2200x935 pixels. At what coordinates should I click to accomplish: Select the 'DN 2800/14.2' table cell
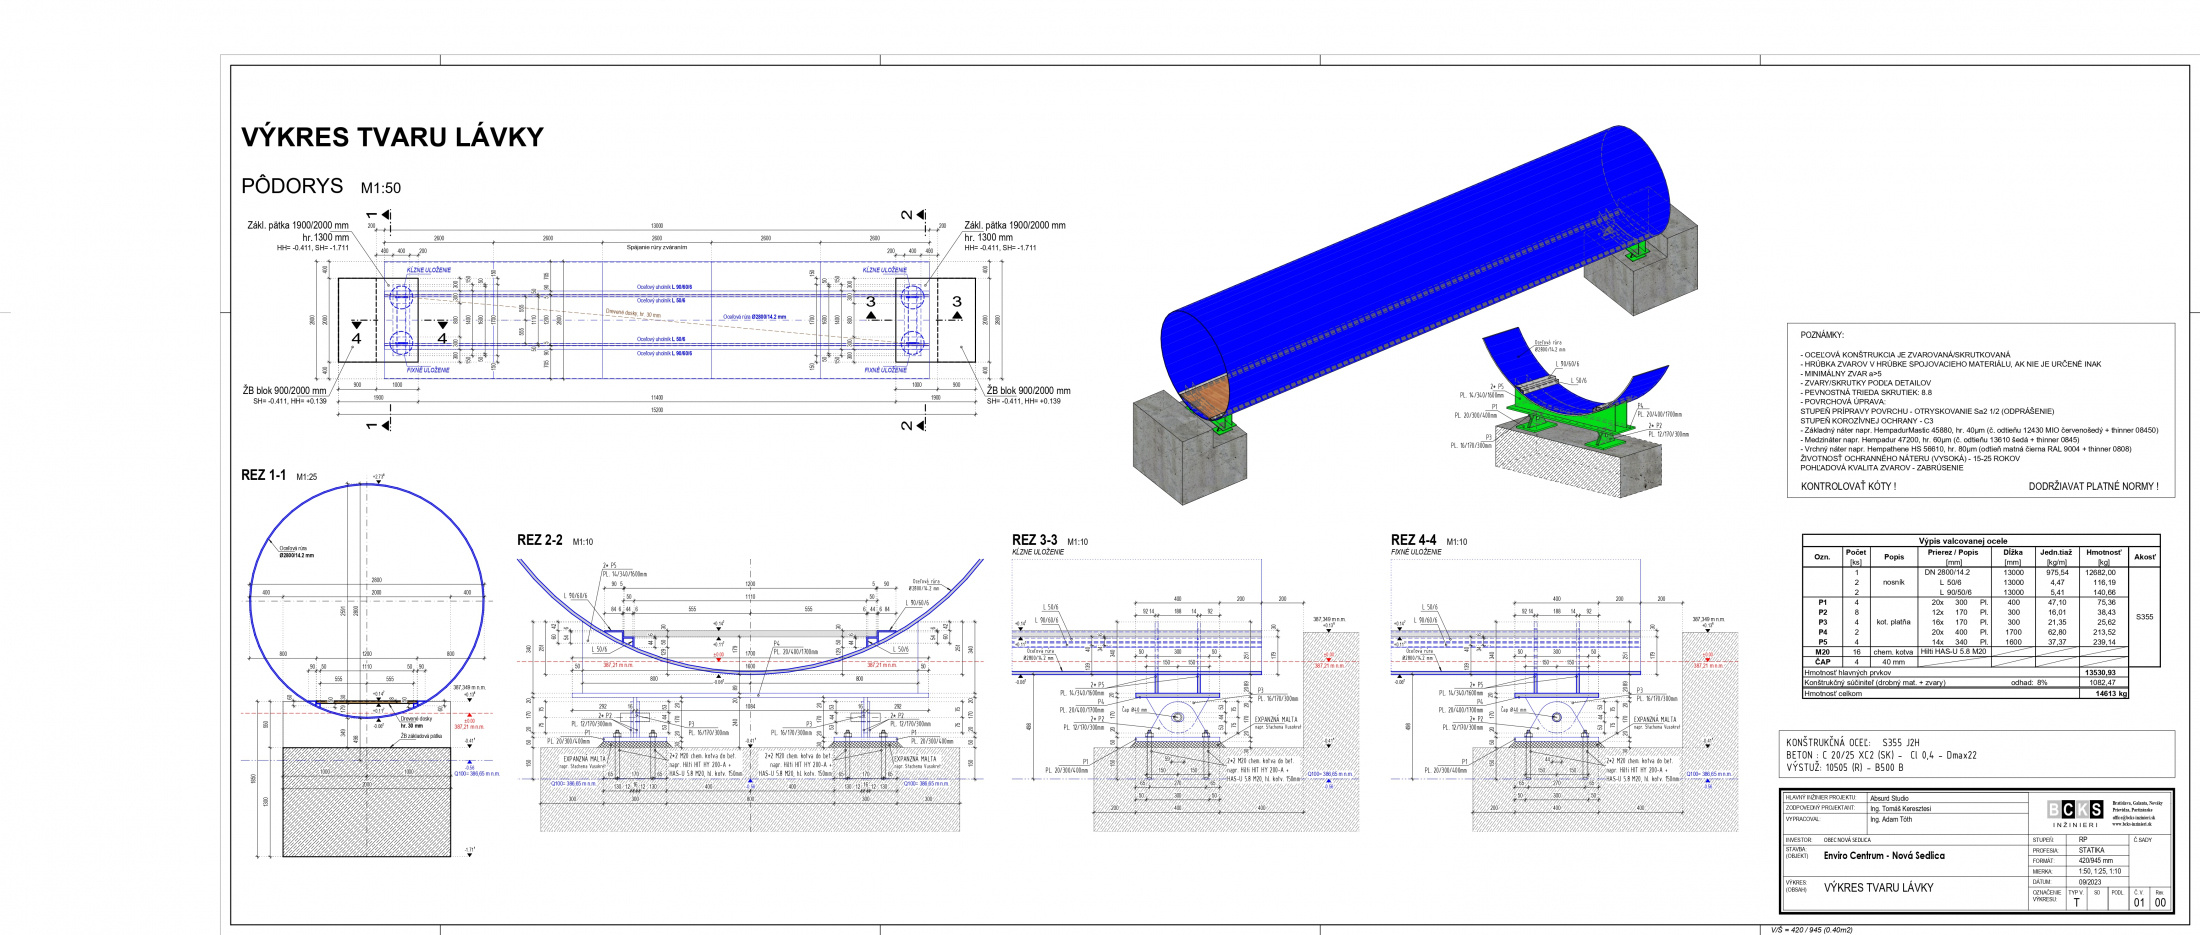click(x=1947, y=573)
